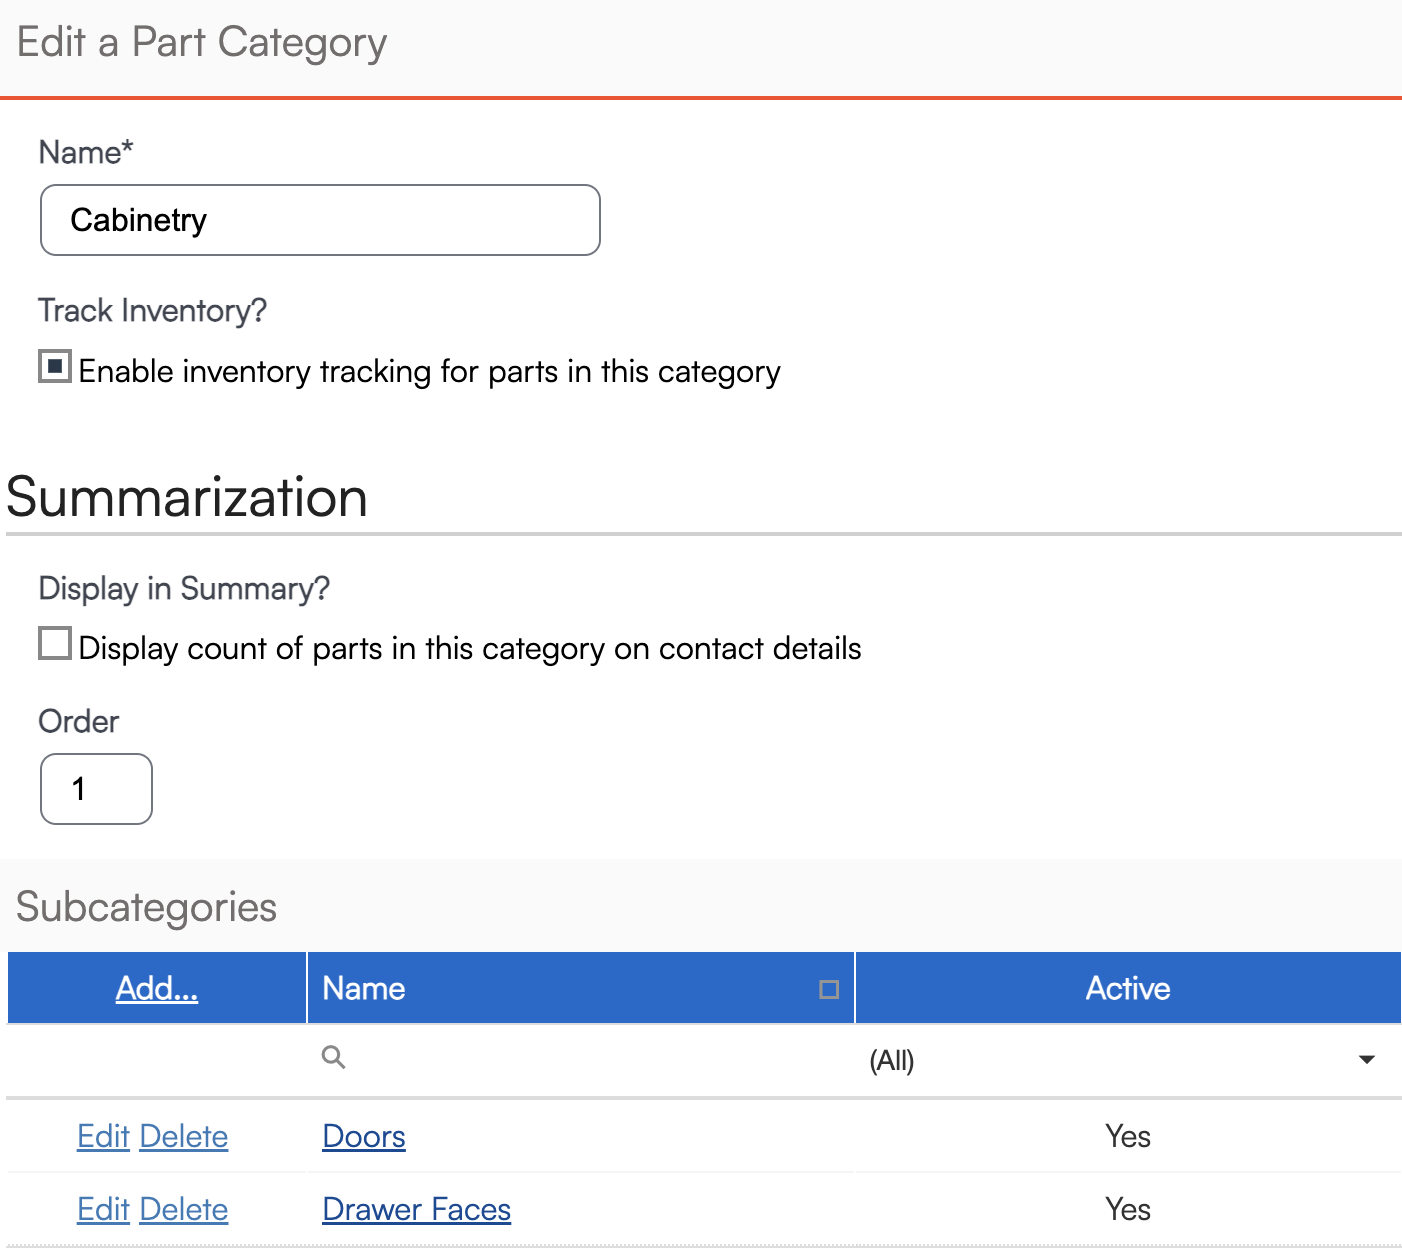Click the Name column filter text box

pos(590,1058)
